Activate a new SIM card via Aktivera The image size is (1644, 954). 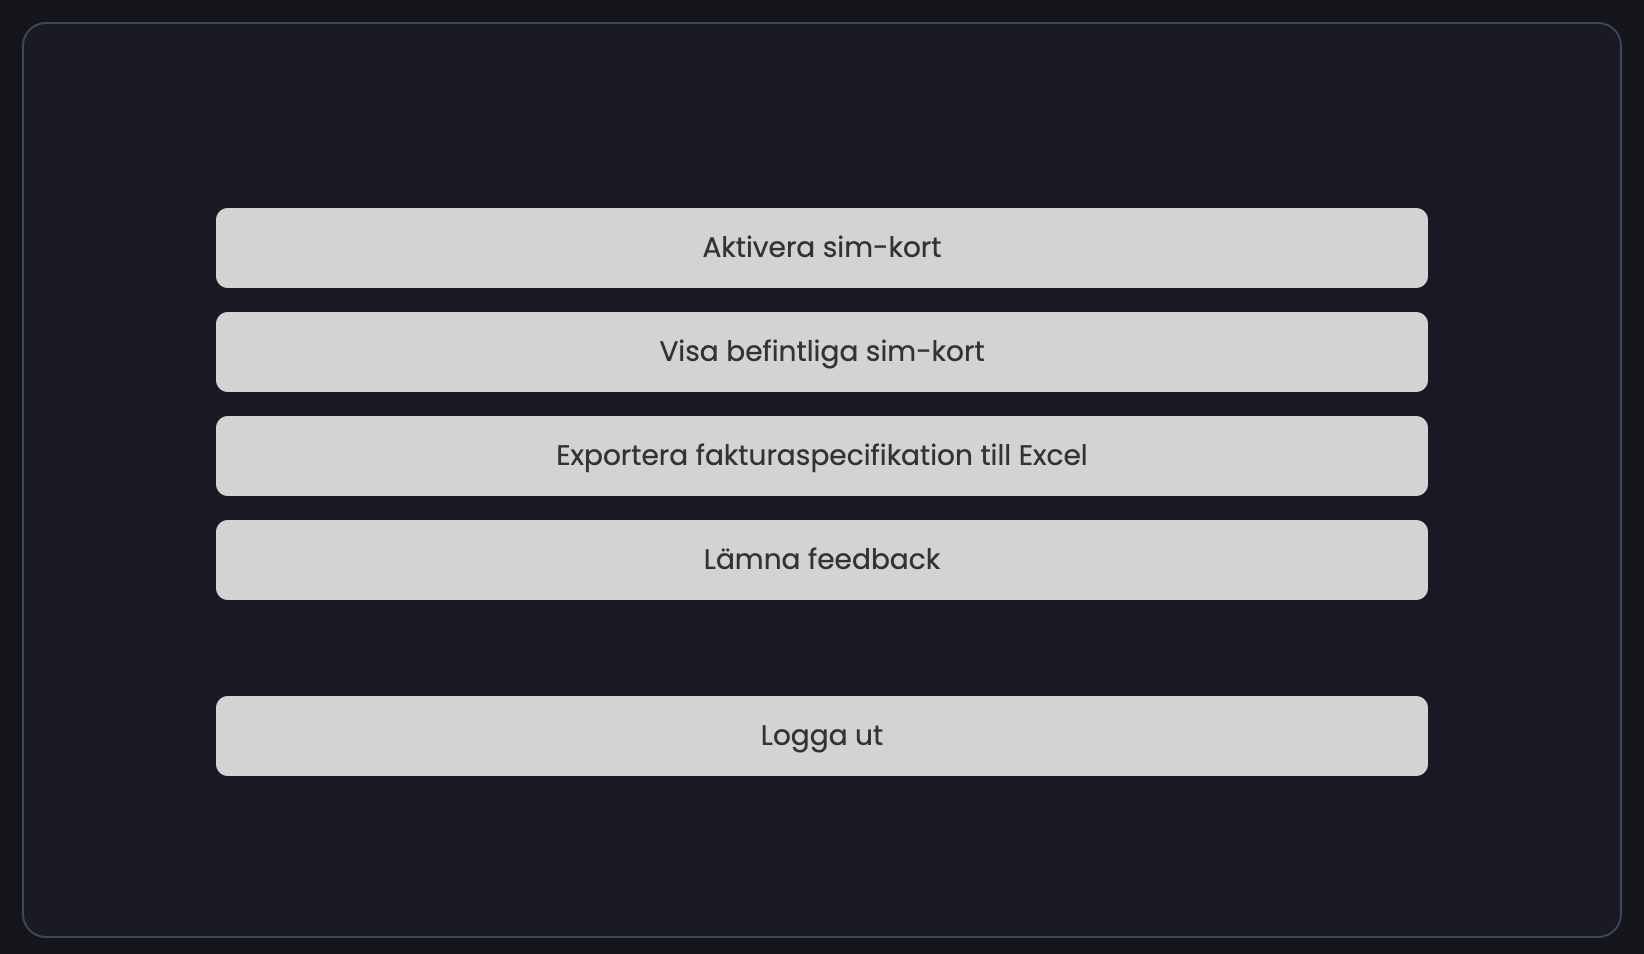tap(821, 248)
